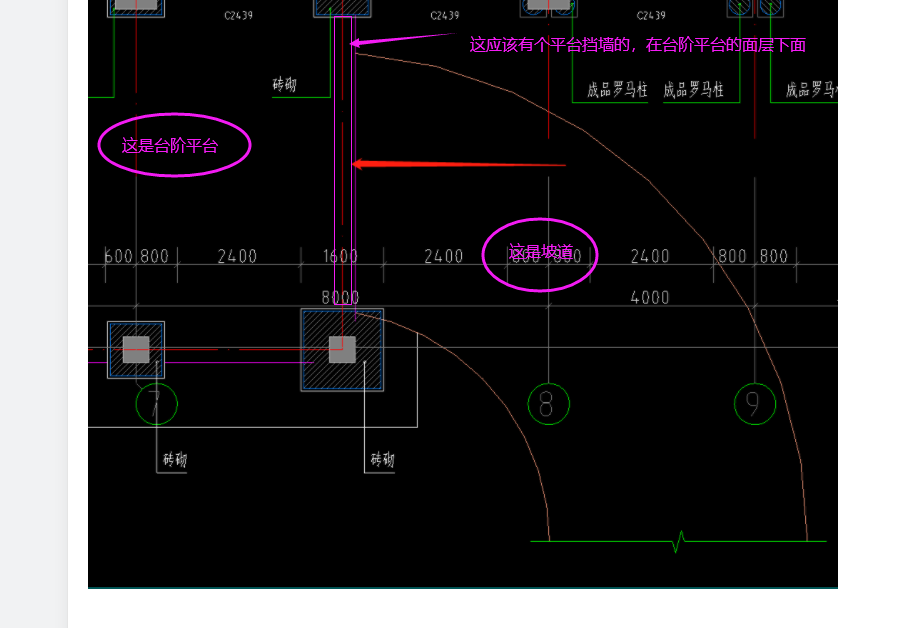The height and width of the screenshot is (628, 903).
Task: Click axis bubble number 9
Action: tap(755, 404)
